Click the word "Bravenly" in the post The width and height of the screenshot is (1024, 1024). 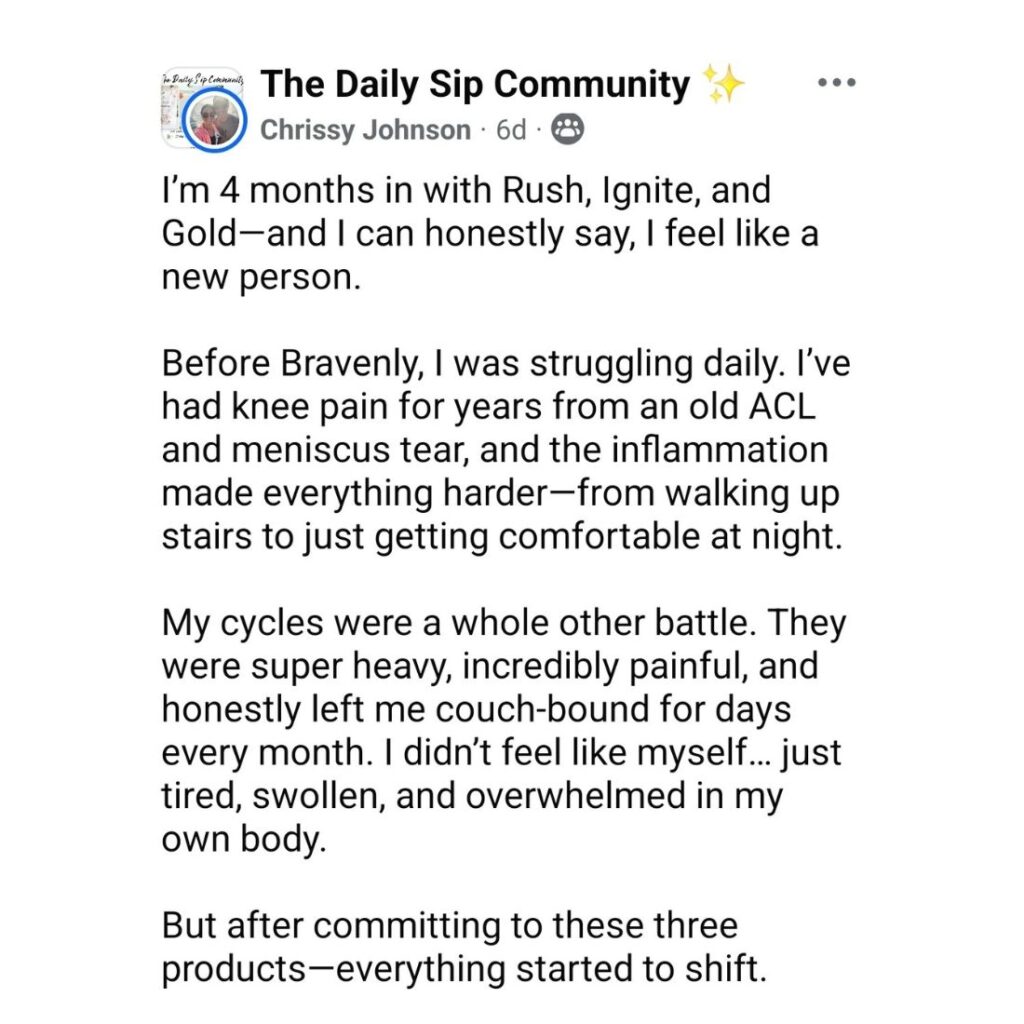click(351, 364)
